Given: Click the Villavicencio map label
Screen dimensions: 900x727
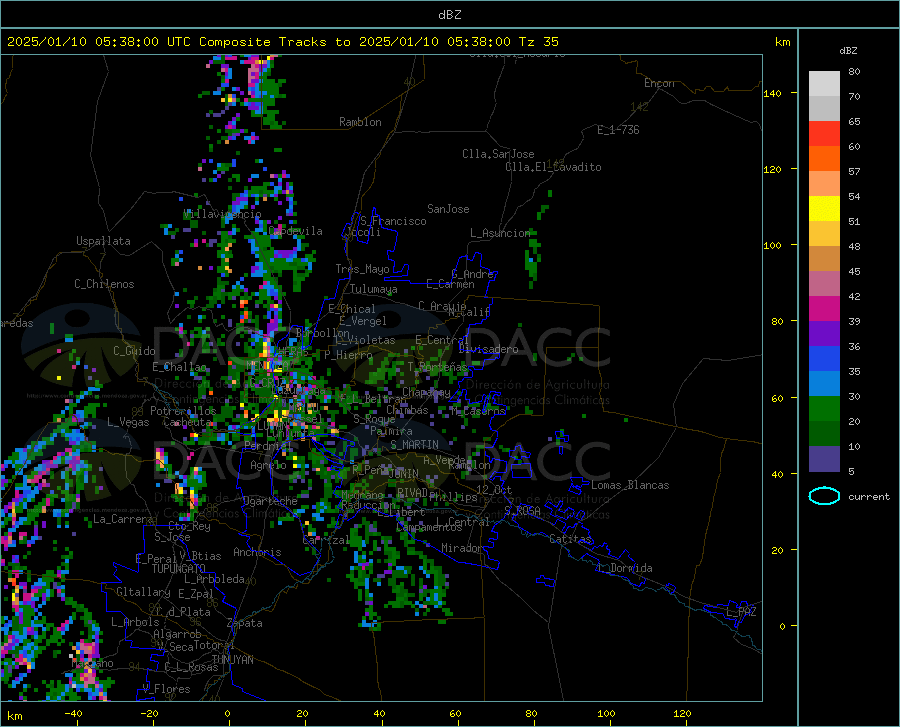Looking at the screenshot, I should [222, 214].
